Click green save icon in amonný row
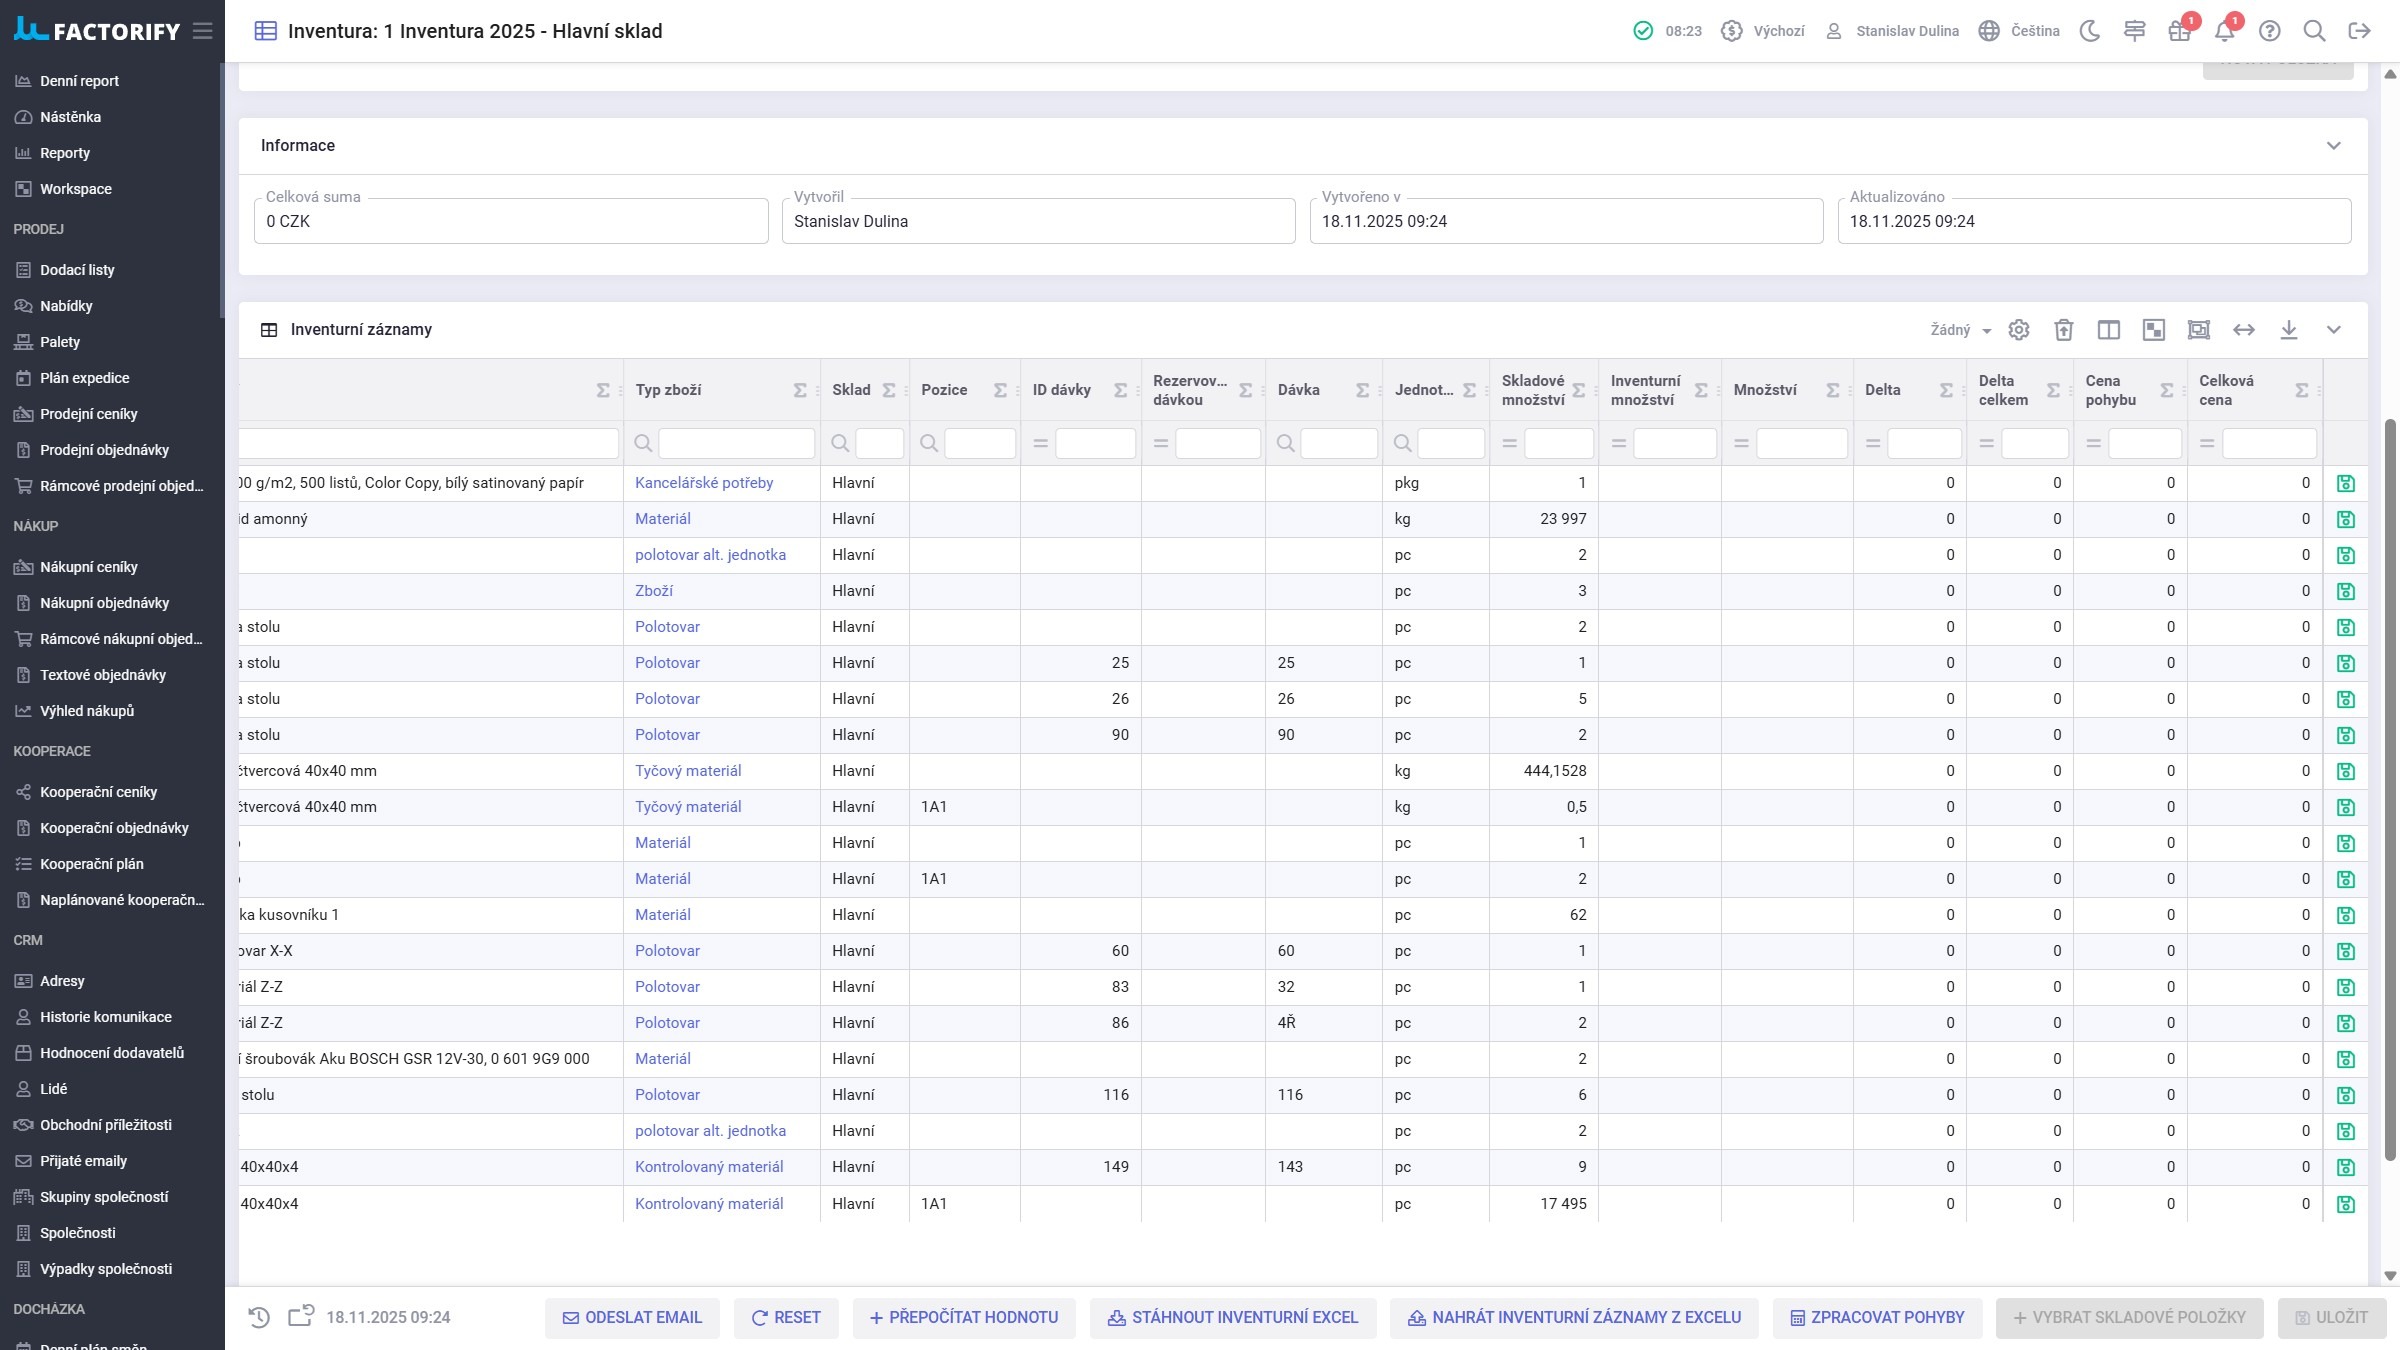Image resolution: width=2400 pixels, height=1350 pixels. [2345, 519]
